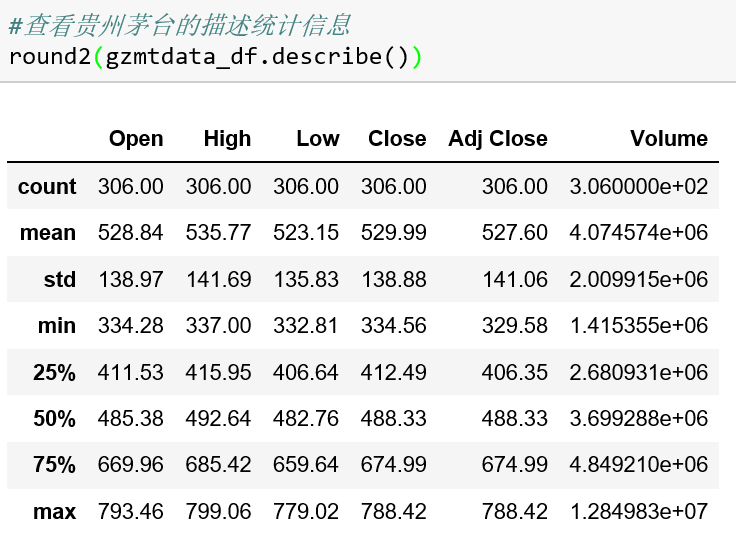
Task: Click the 25% row label
Action: 54,372
